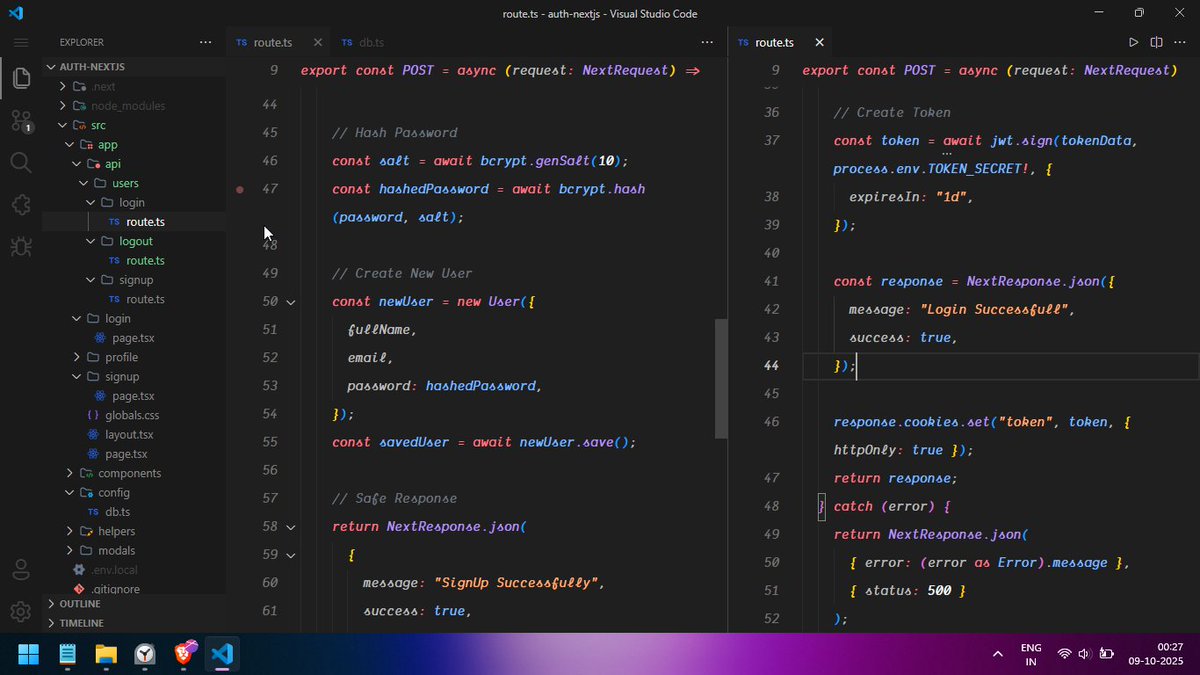This screenshot has height=675, width=1200.
Task: Select the route.ts tab in right editor group
Action: [x=774, y=43]
